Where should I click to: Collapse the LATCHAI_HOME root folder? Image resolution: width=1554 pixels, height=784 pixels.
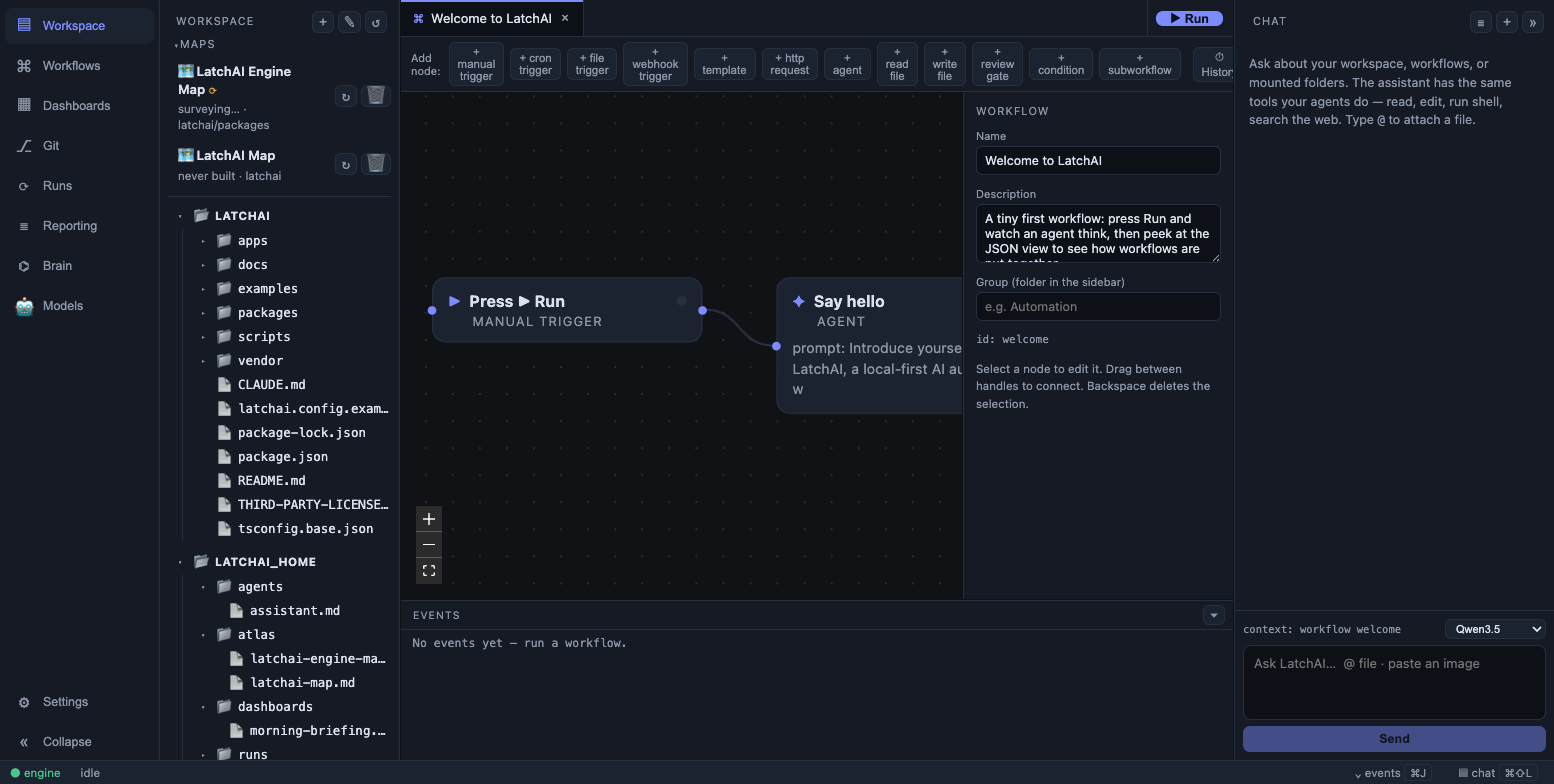pyautogui.click(x=181, y=562)
